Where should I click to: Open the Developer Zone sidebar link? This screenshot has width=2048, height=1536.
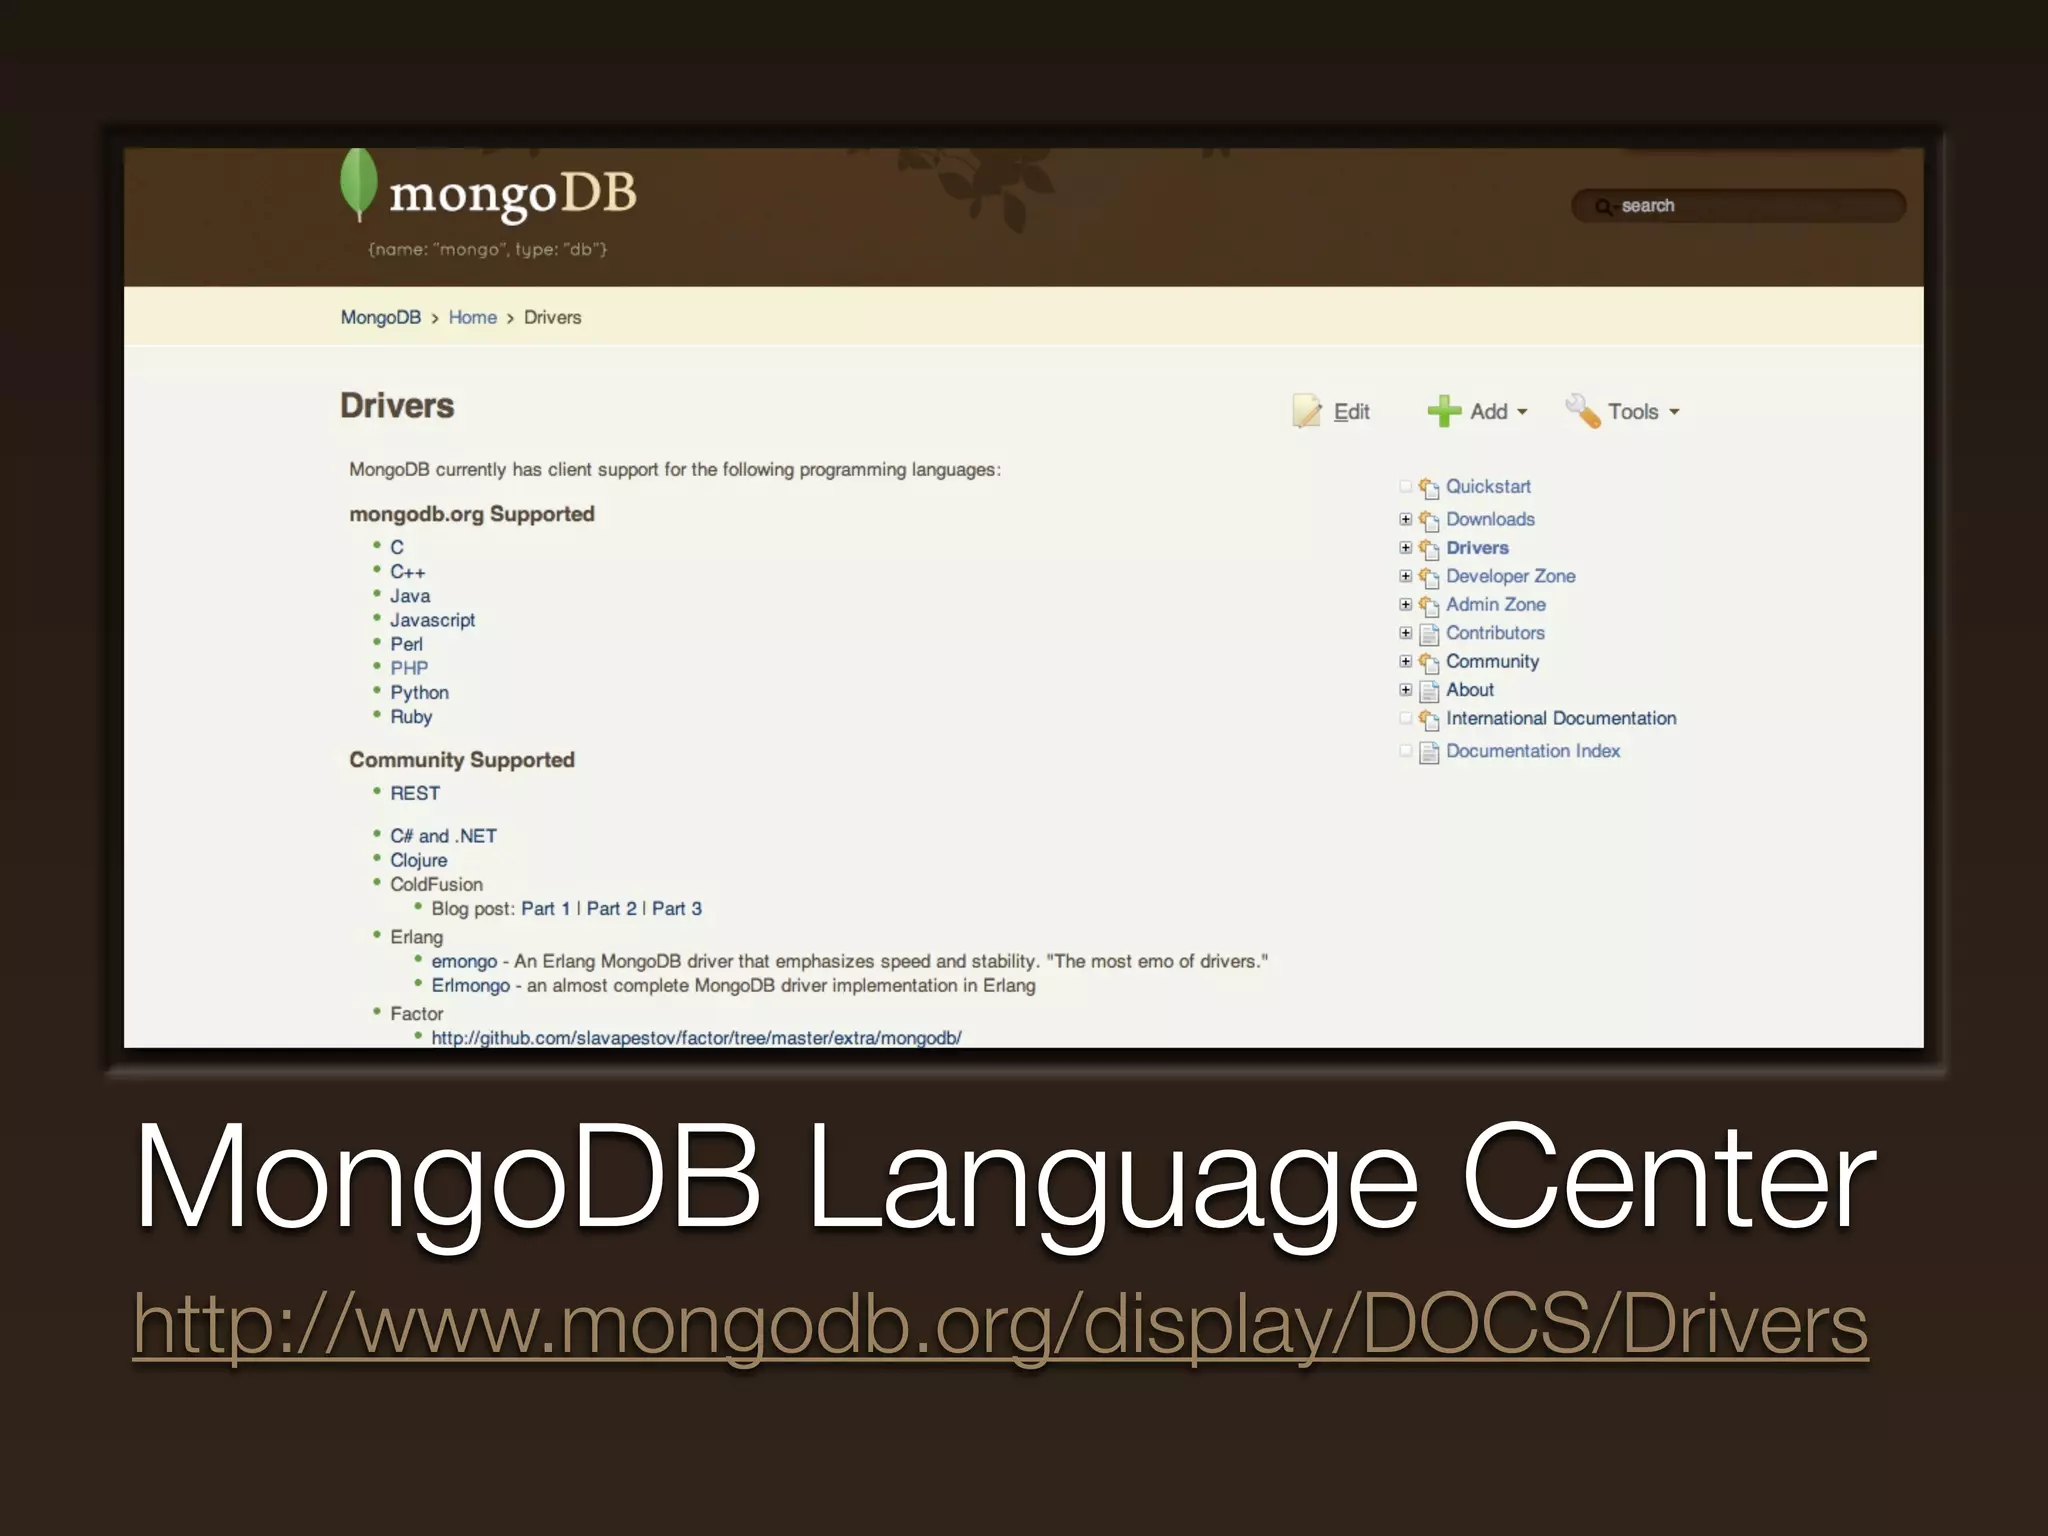1510,576
